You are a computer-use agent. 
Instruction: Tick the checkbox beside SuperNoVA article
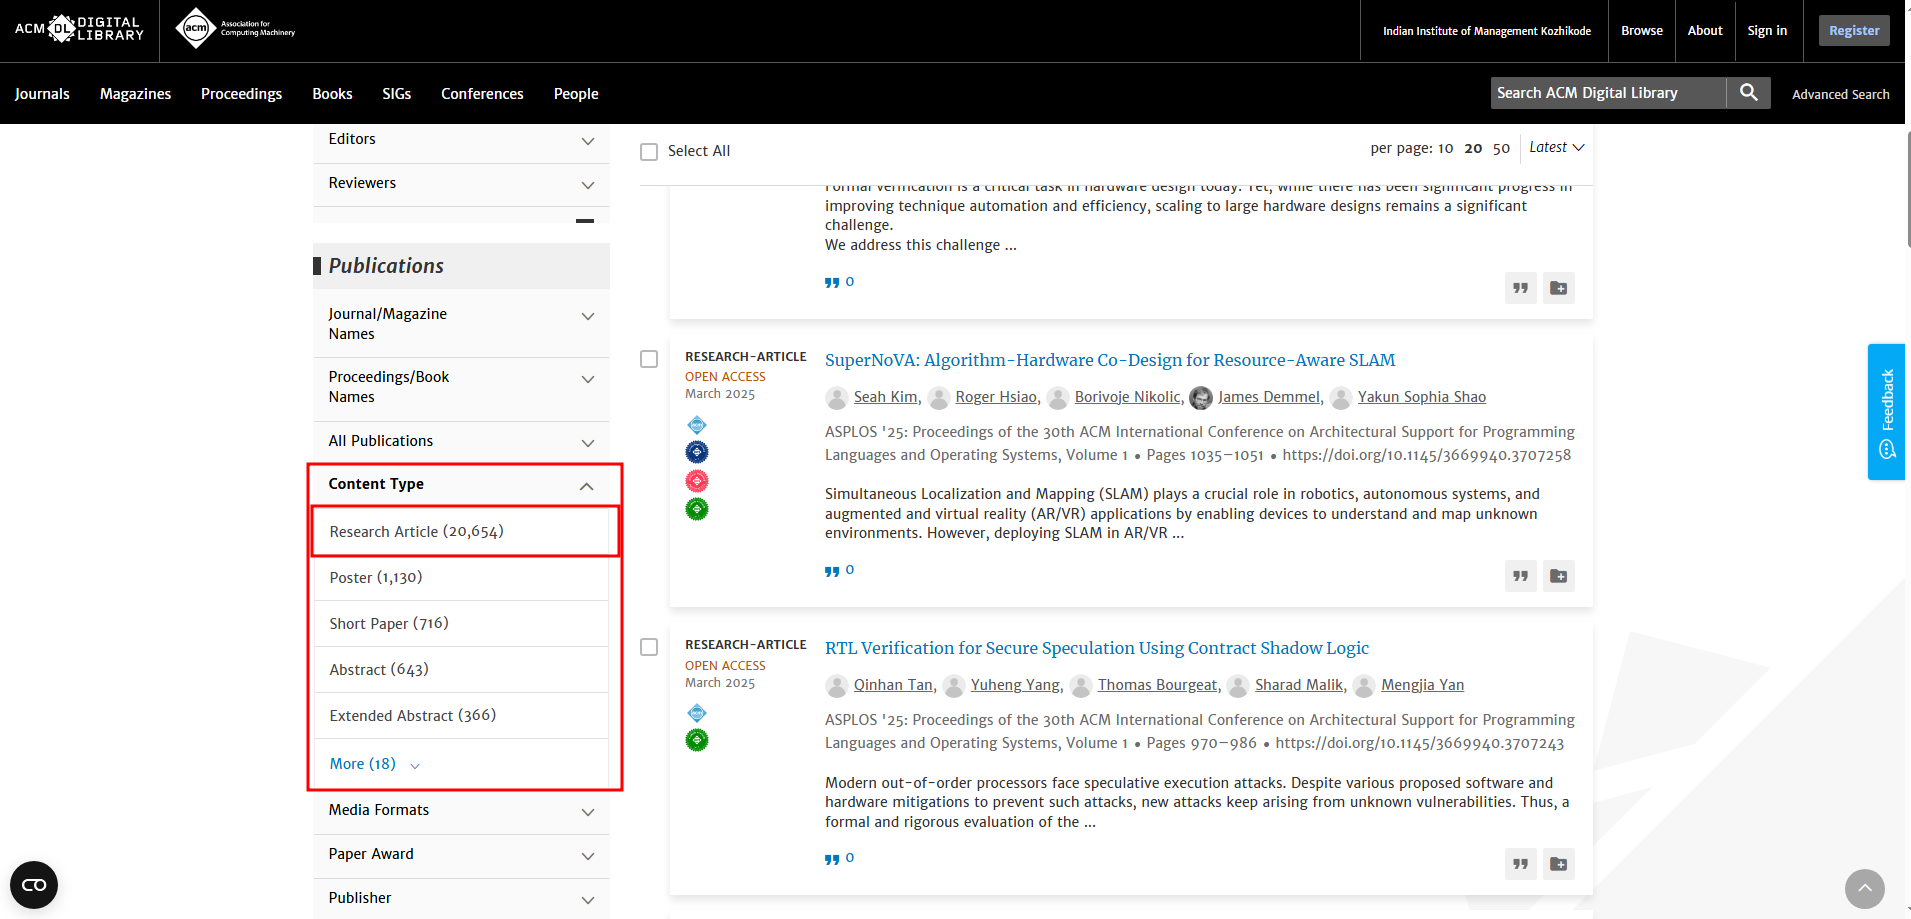click(x=649, y=359)
